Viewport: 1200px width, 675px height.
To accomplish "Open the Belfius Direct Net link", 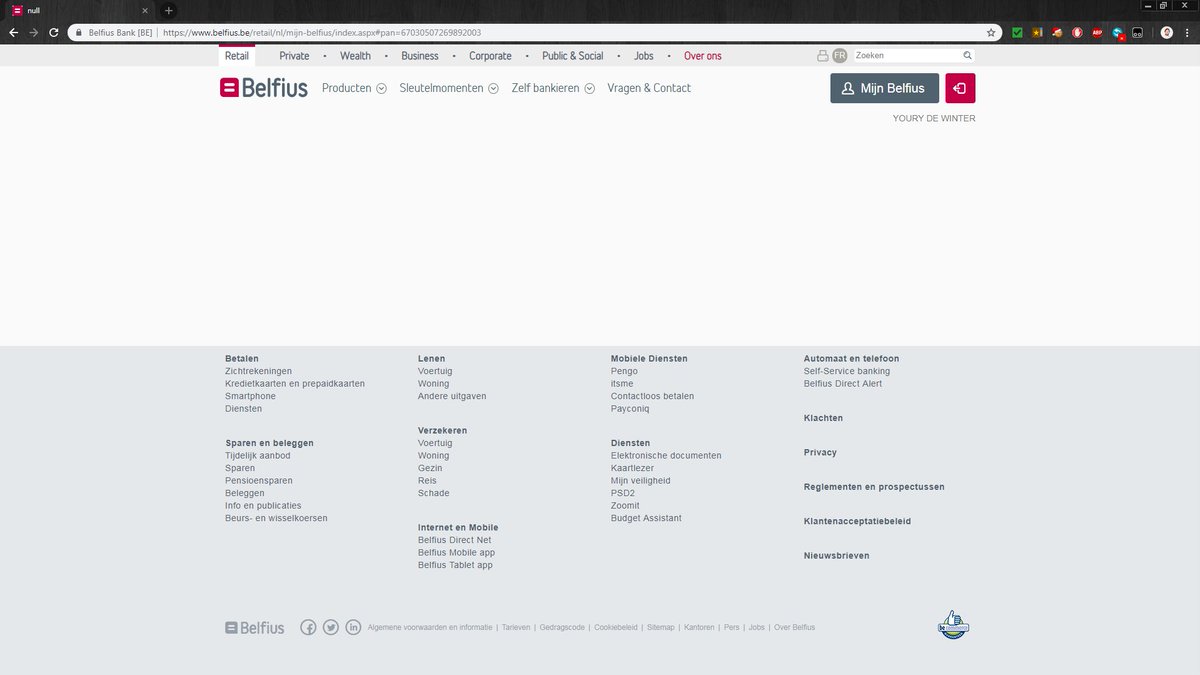I will point(455,540).
